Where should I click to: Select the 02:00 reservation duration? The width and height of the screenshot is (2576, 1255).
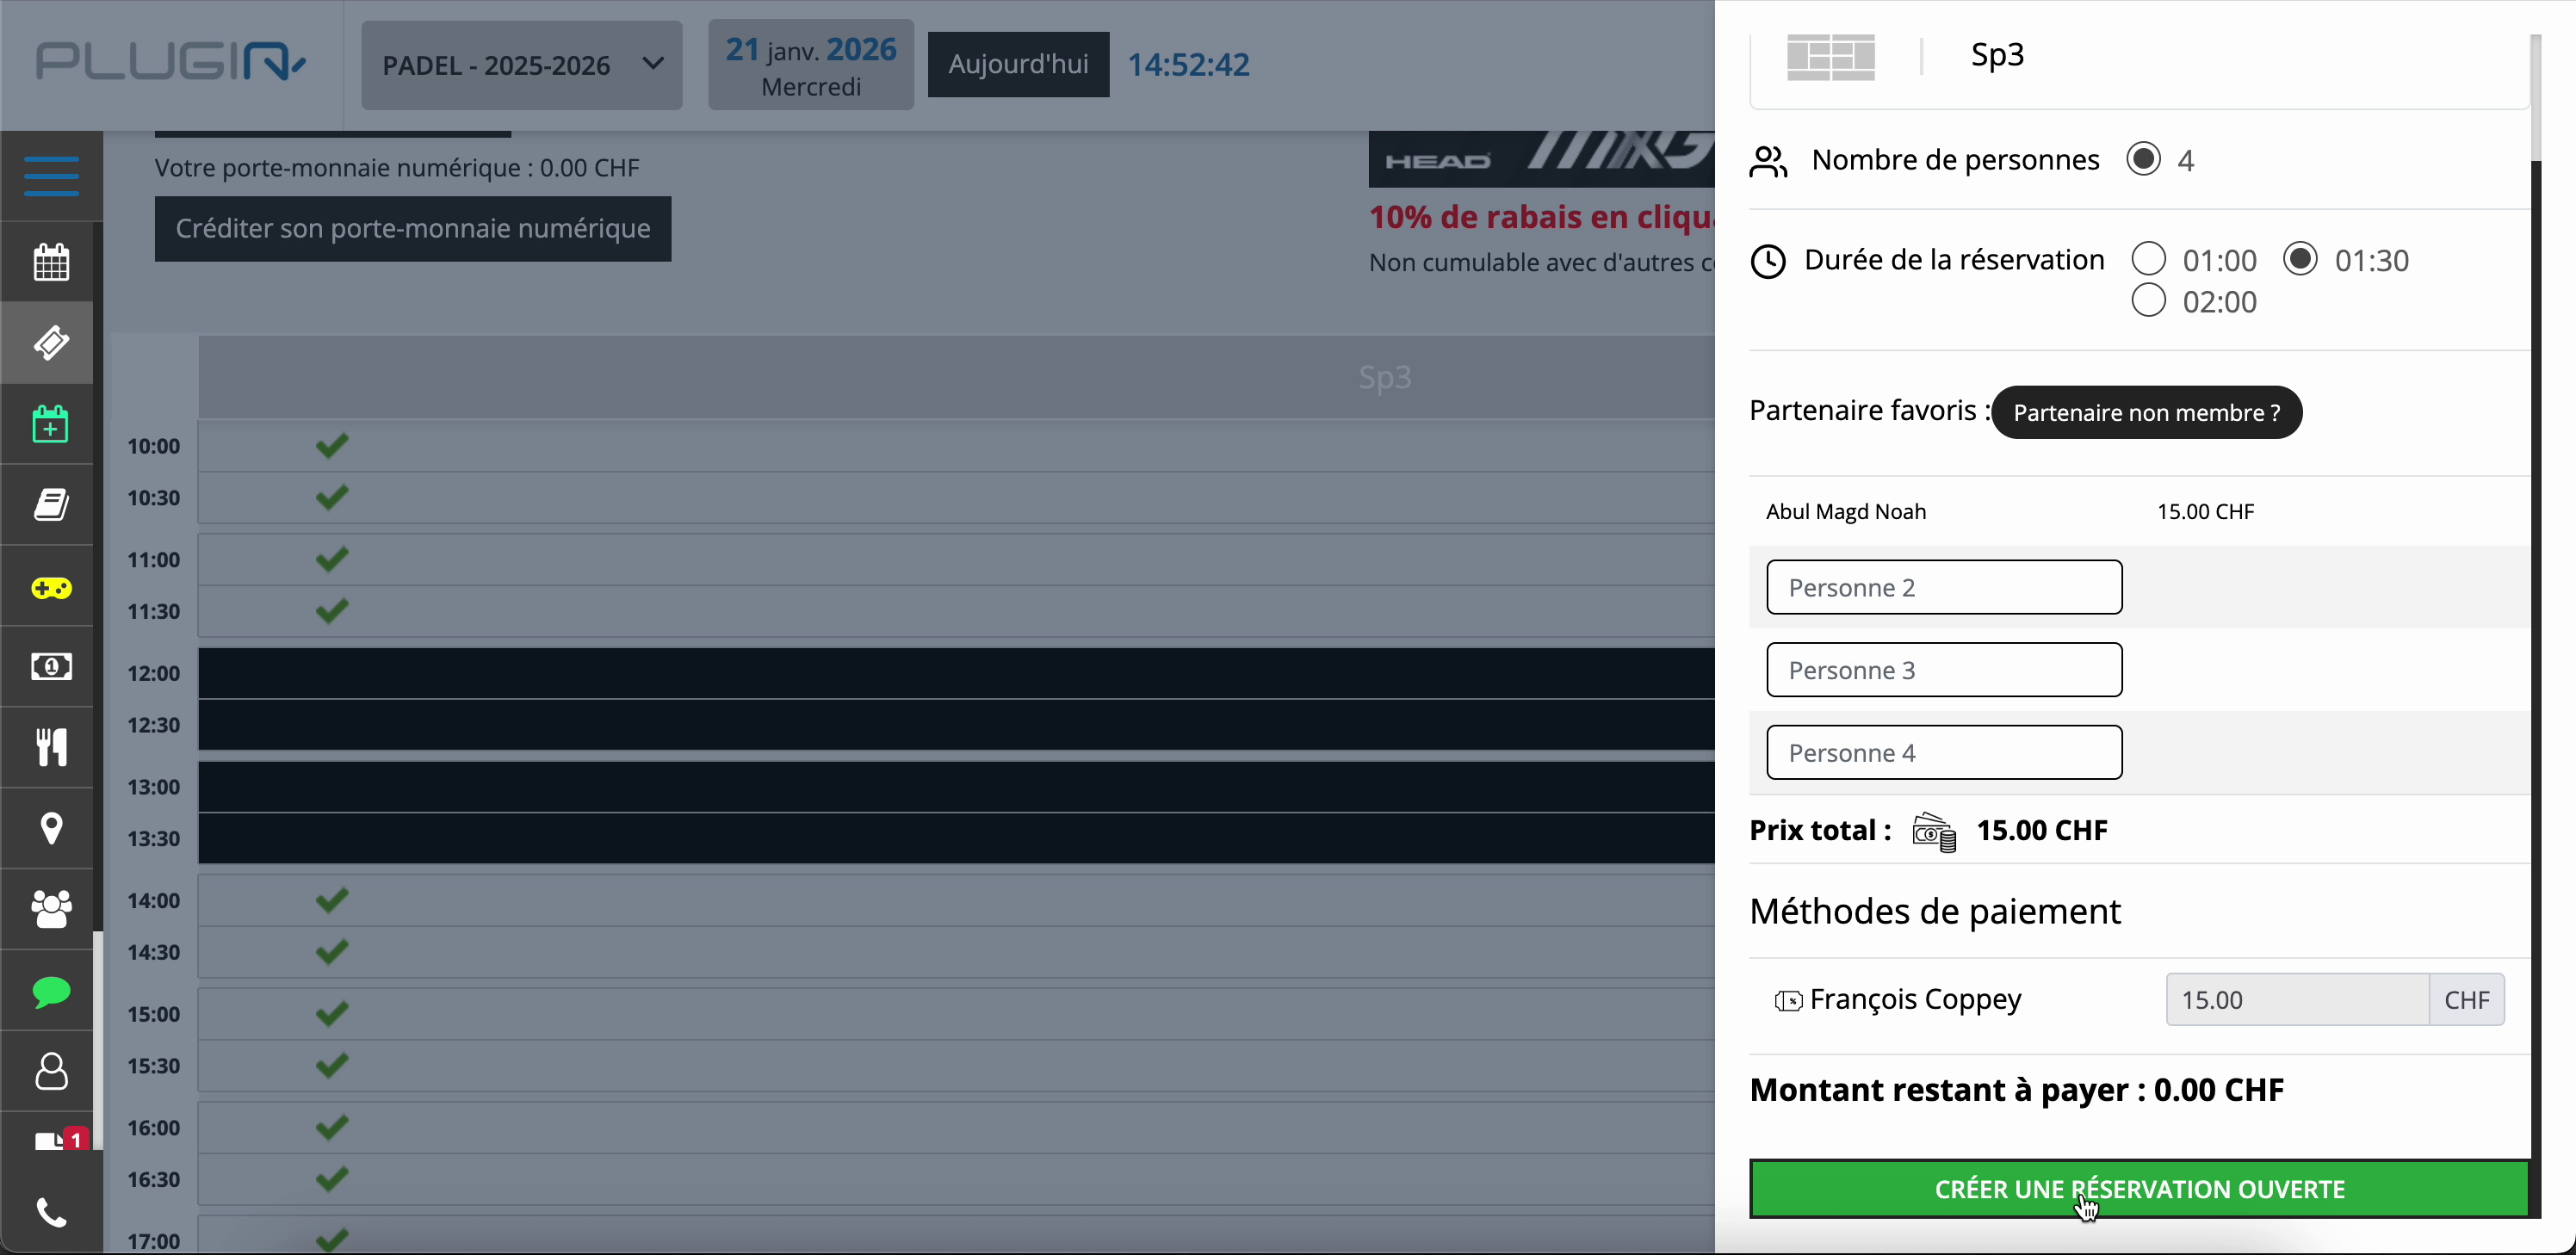[x=2149, y=301]
